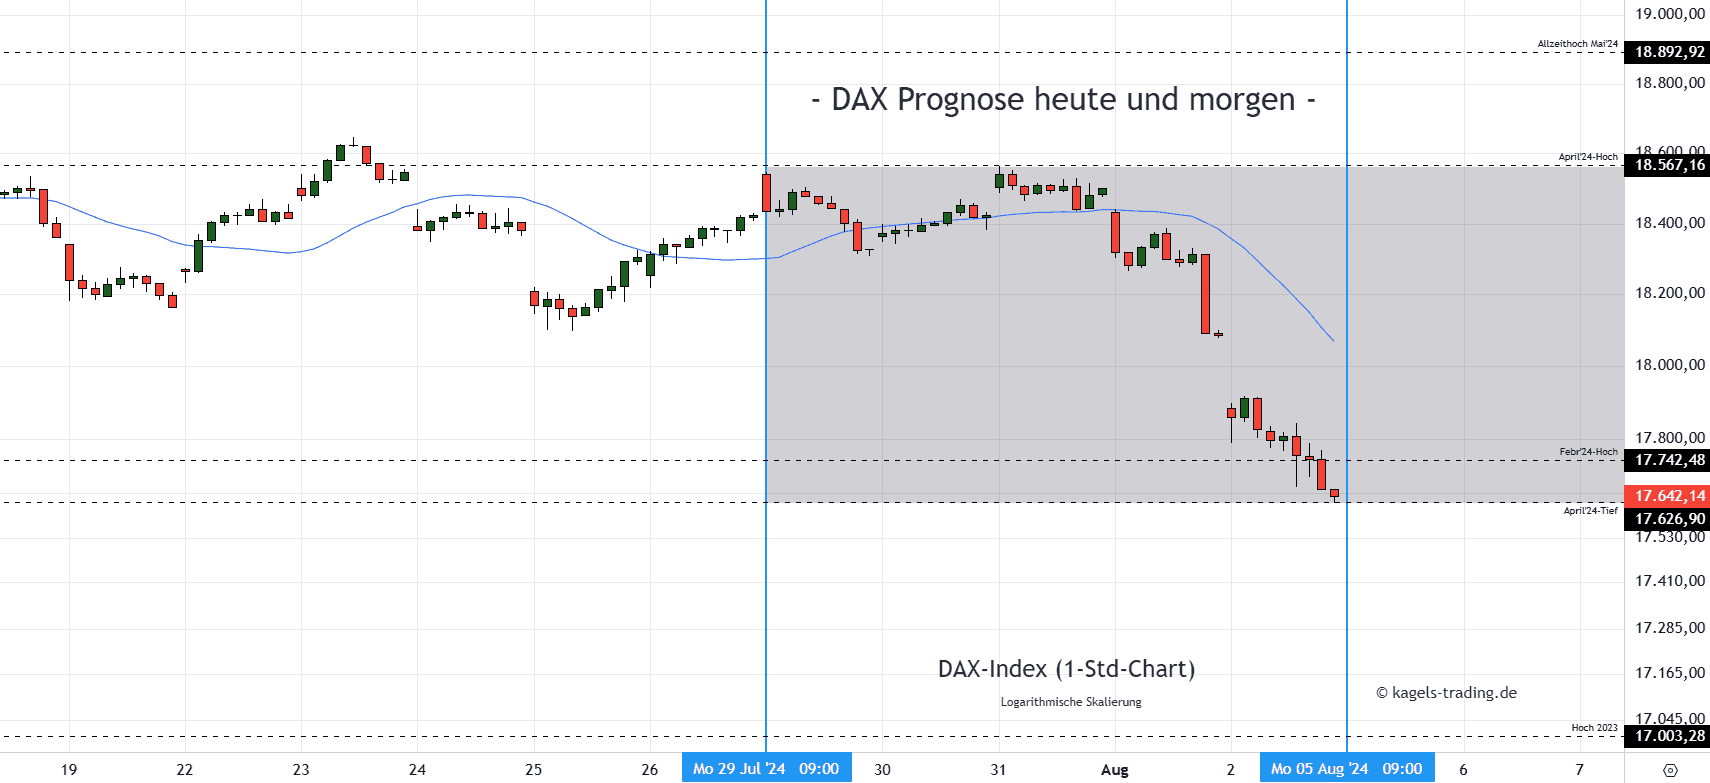Select date 26 on time axis

[650, 769]
